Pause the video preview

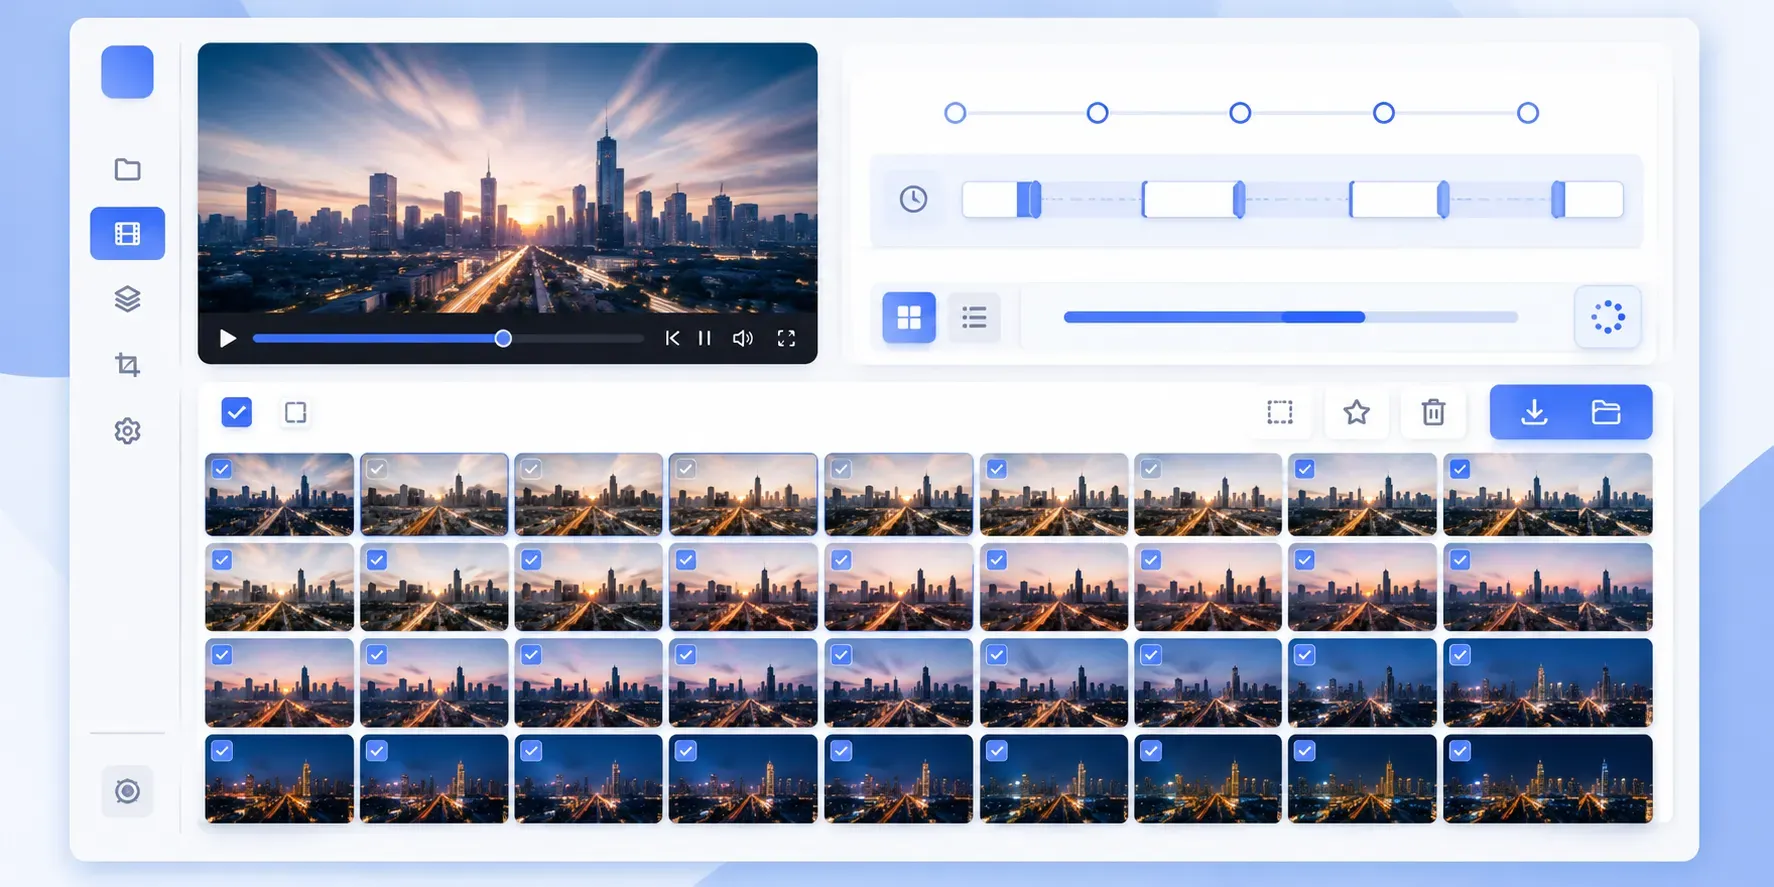click(x=704, y=339)
